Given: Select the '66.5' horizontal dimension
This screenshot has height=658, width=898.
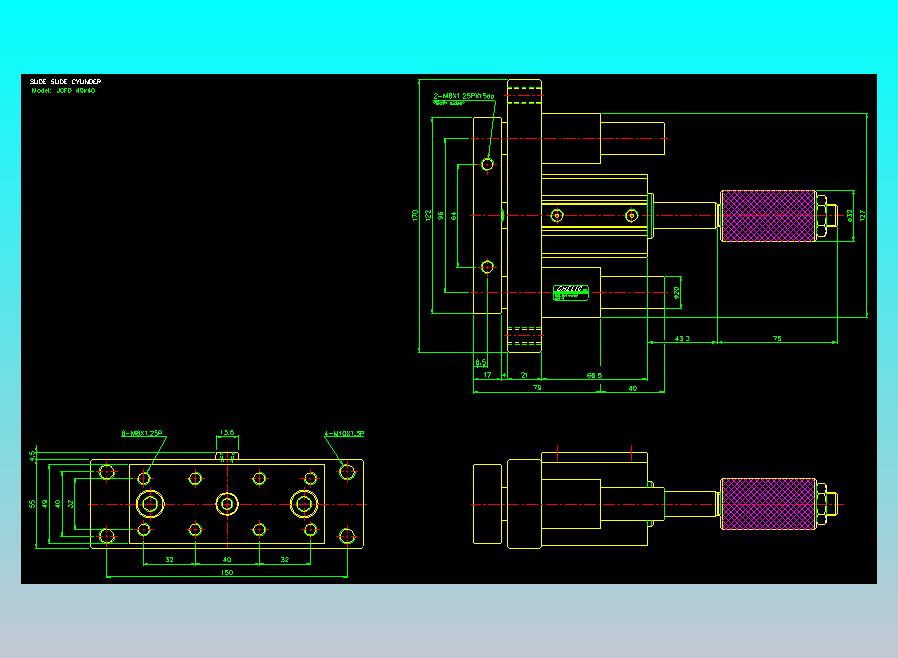Looking at the screenshot, I should pos(594,376).
